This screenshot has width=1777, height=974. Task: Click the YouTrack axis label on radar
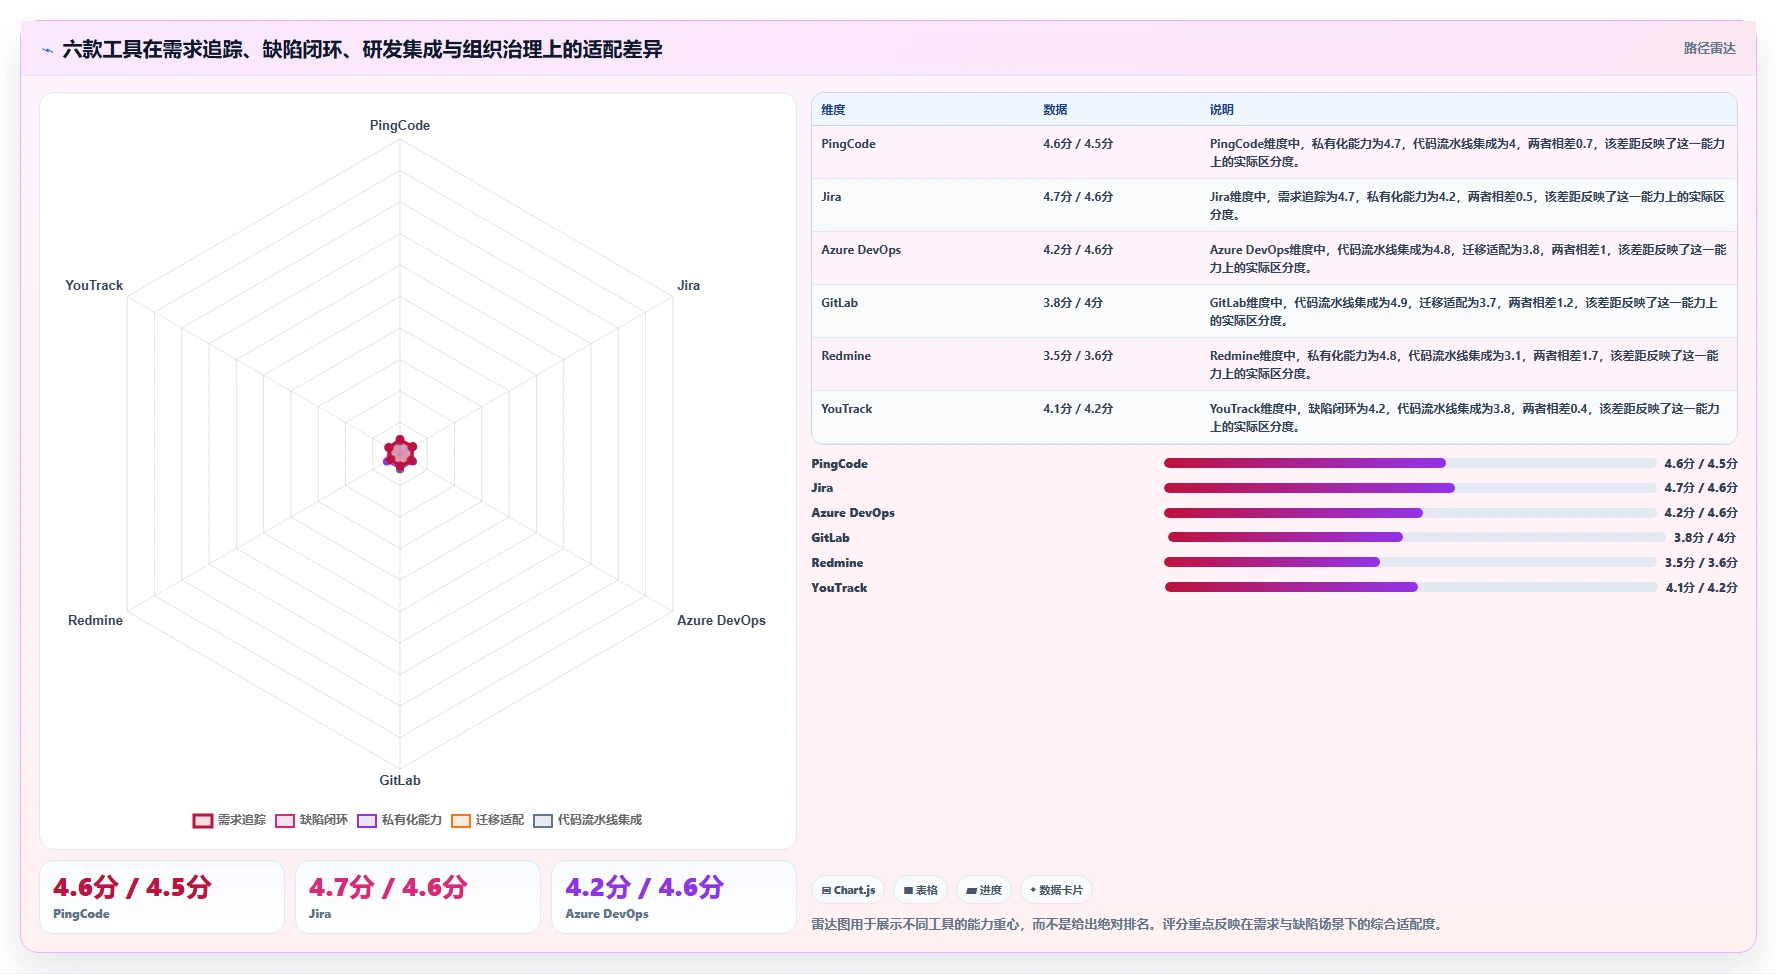point(94,285)
